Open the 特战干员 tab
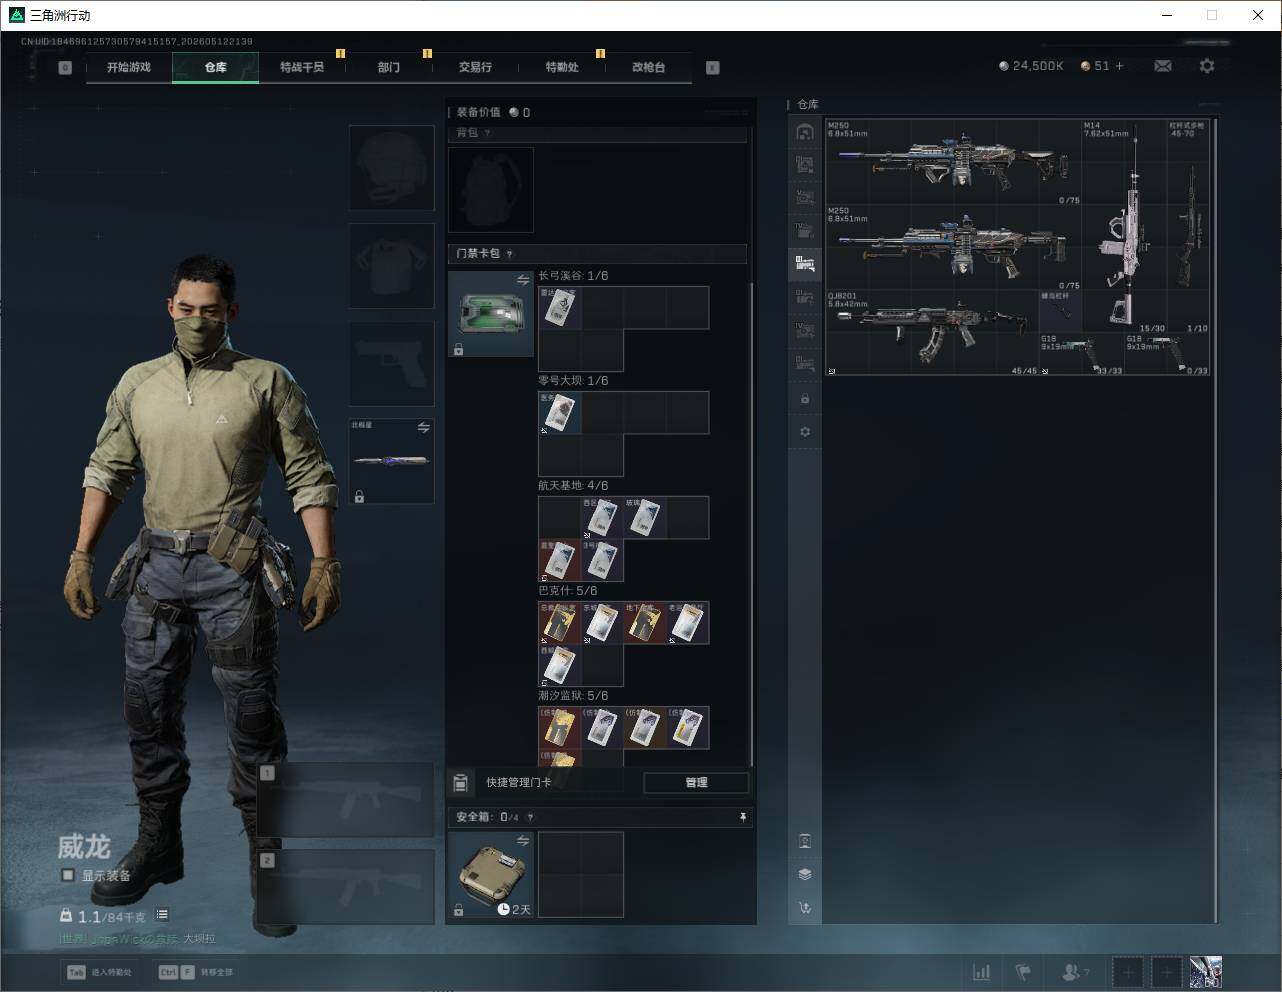Viewport: 1282px width, 992px height. click(302, 67)
